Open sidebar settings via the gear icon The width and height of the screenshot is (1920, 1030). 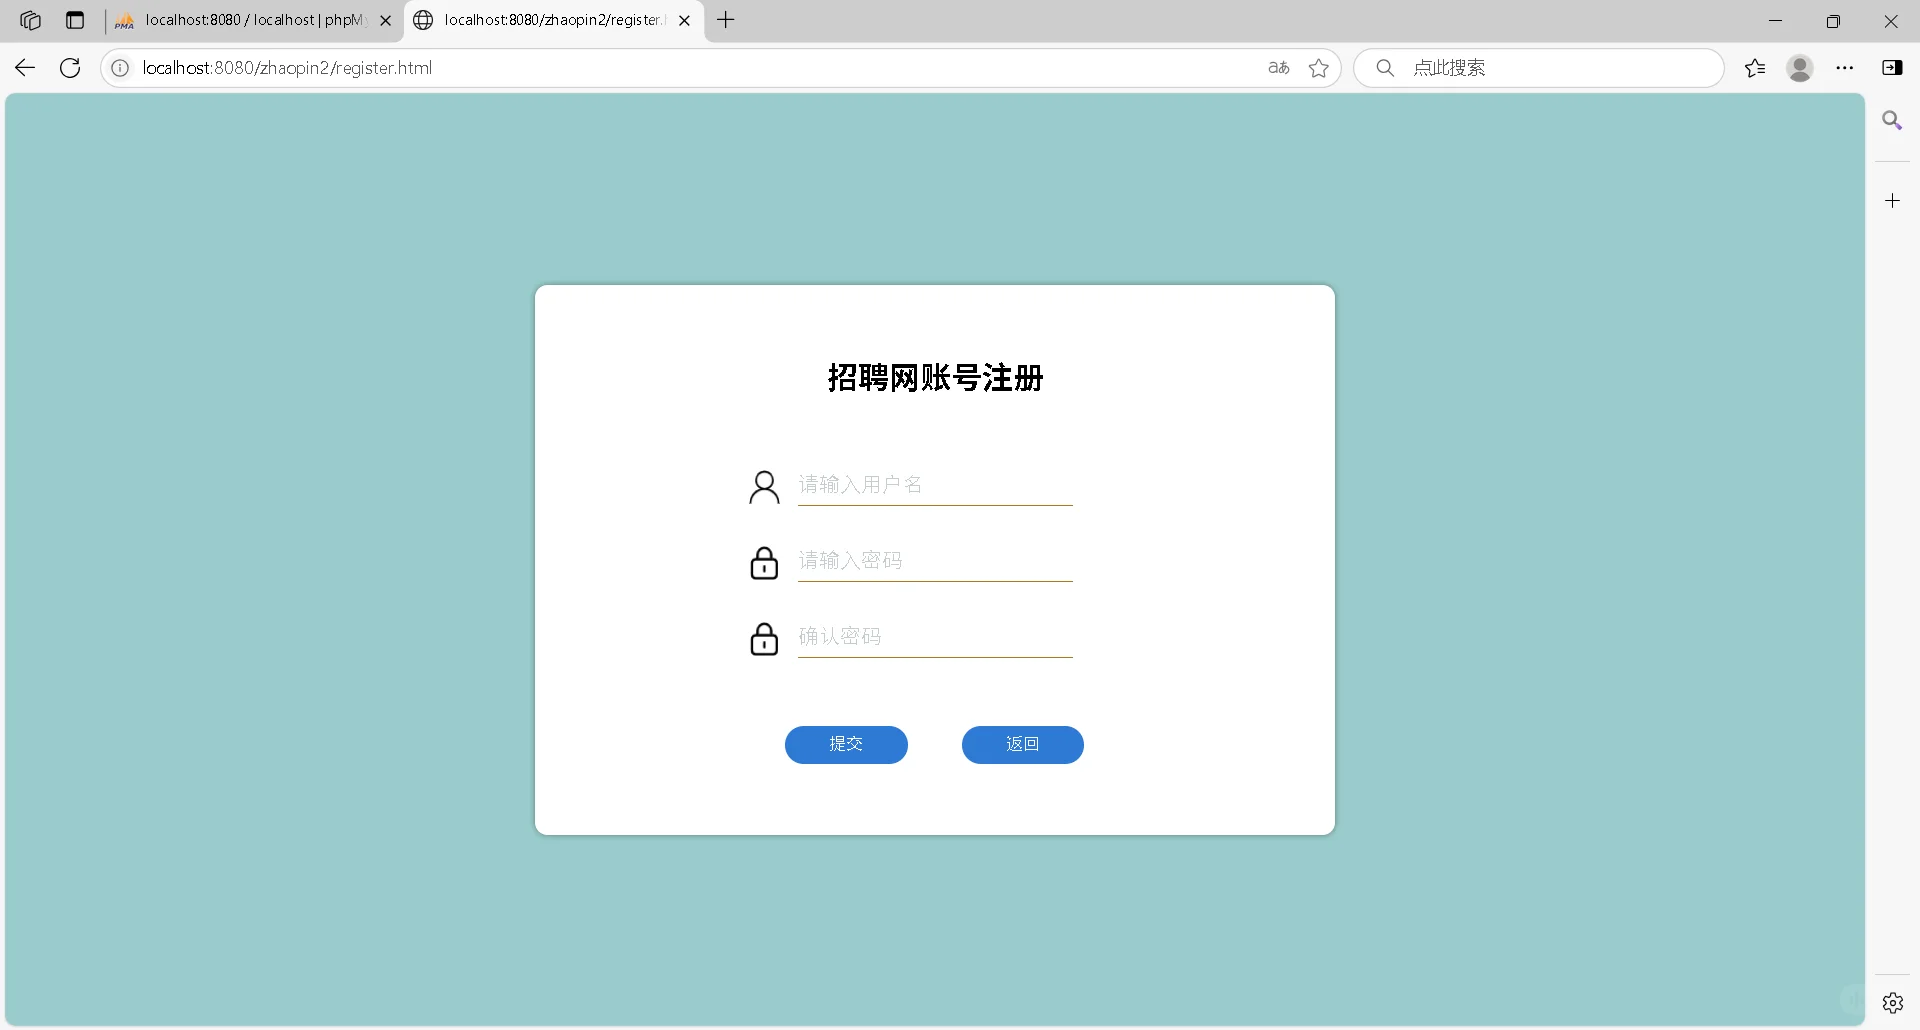(x=1892, y=1002)
